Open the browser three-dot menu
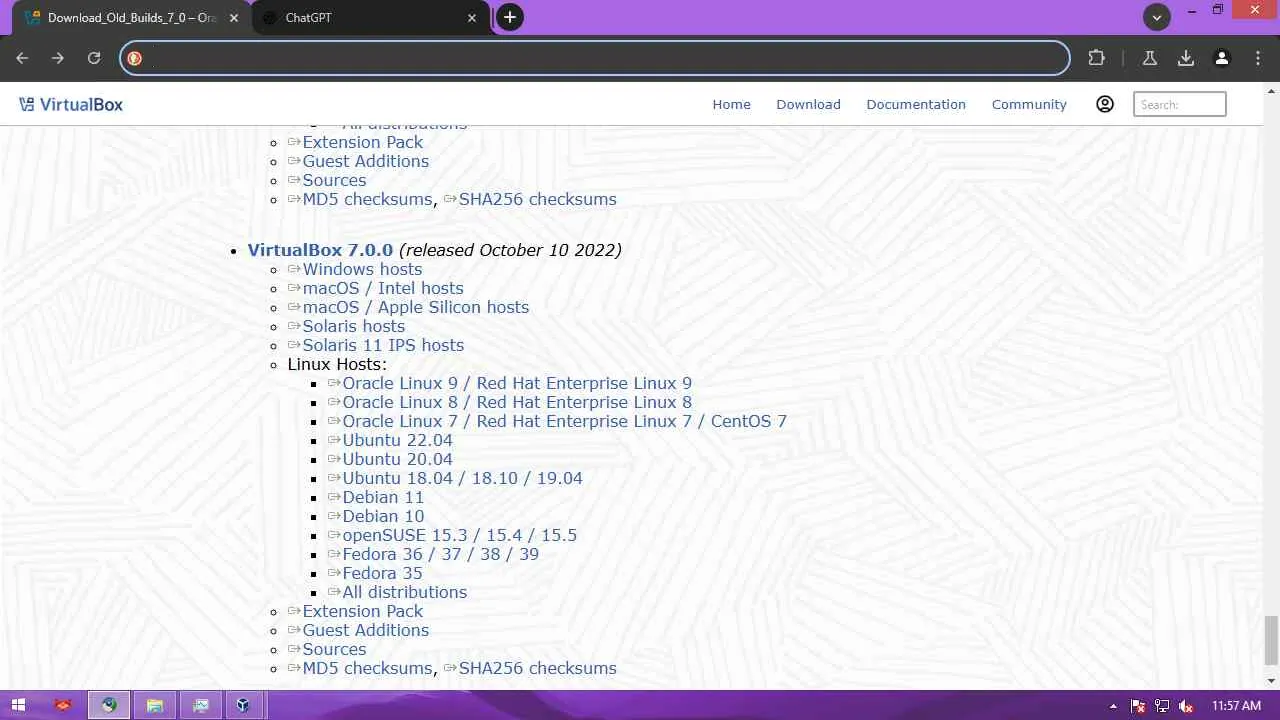 [1258, 58]
